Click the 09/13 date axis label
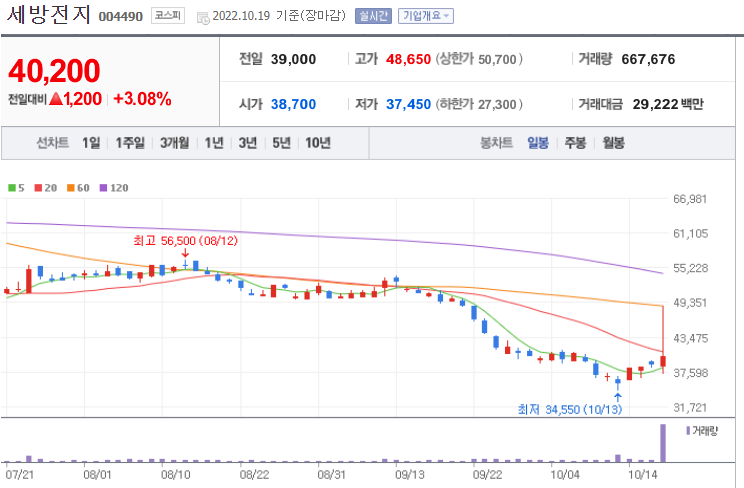 [x=409, y=475]
